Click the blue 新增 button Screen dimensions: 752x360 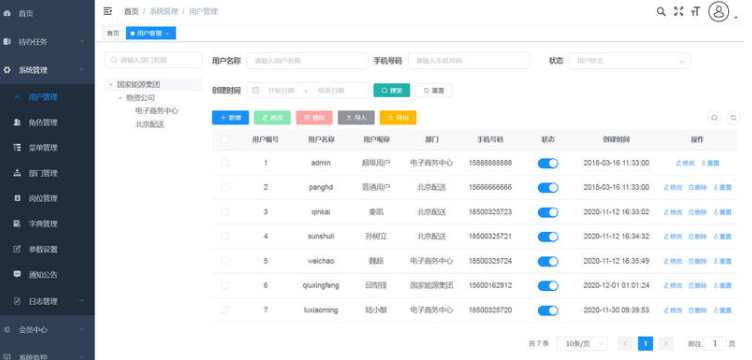[x=230, y=117]
